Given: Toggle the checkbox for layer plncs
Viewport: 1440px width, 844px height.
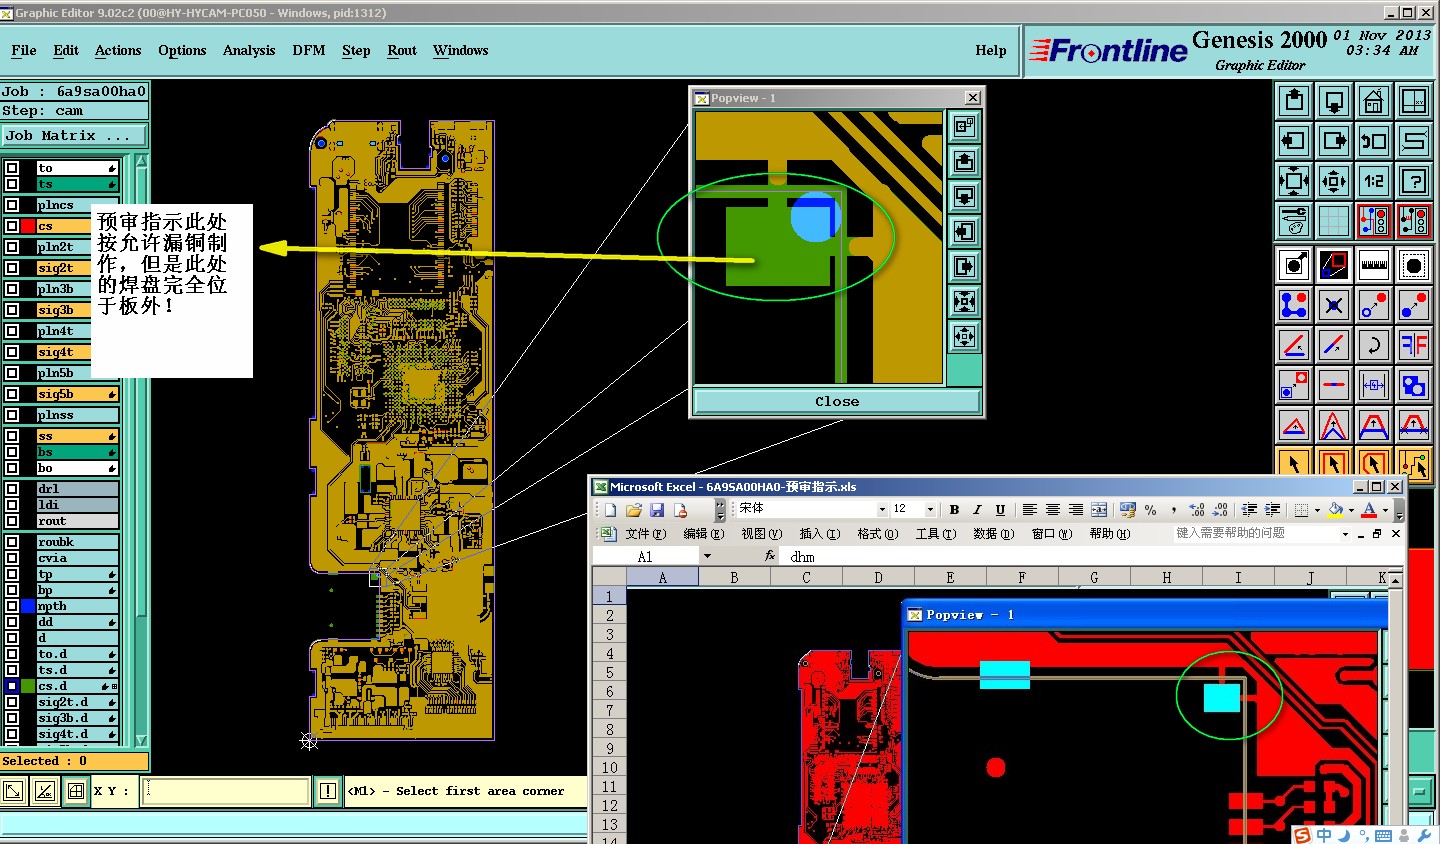Looking at the screenshot, I should (x=12, y=205).
